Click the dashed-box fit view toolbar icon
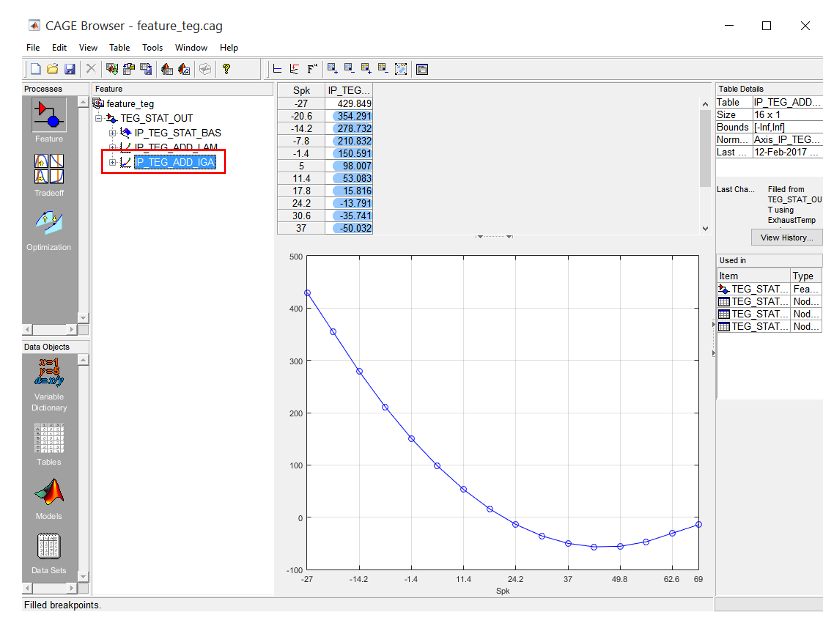The height and width of the screenshot is (624, 836). coord(401,69)
